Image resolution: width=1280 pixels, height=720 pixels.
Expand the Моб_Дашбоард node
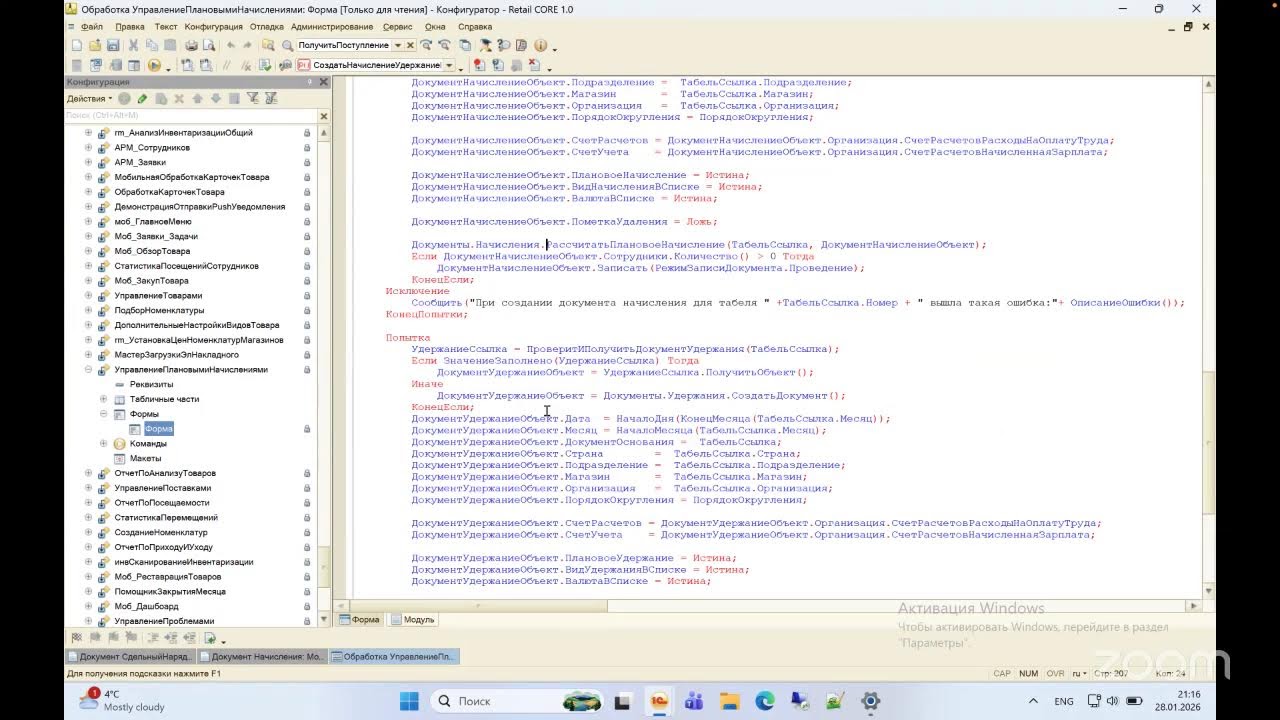pyautogui.click(x=88, y=606)
